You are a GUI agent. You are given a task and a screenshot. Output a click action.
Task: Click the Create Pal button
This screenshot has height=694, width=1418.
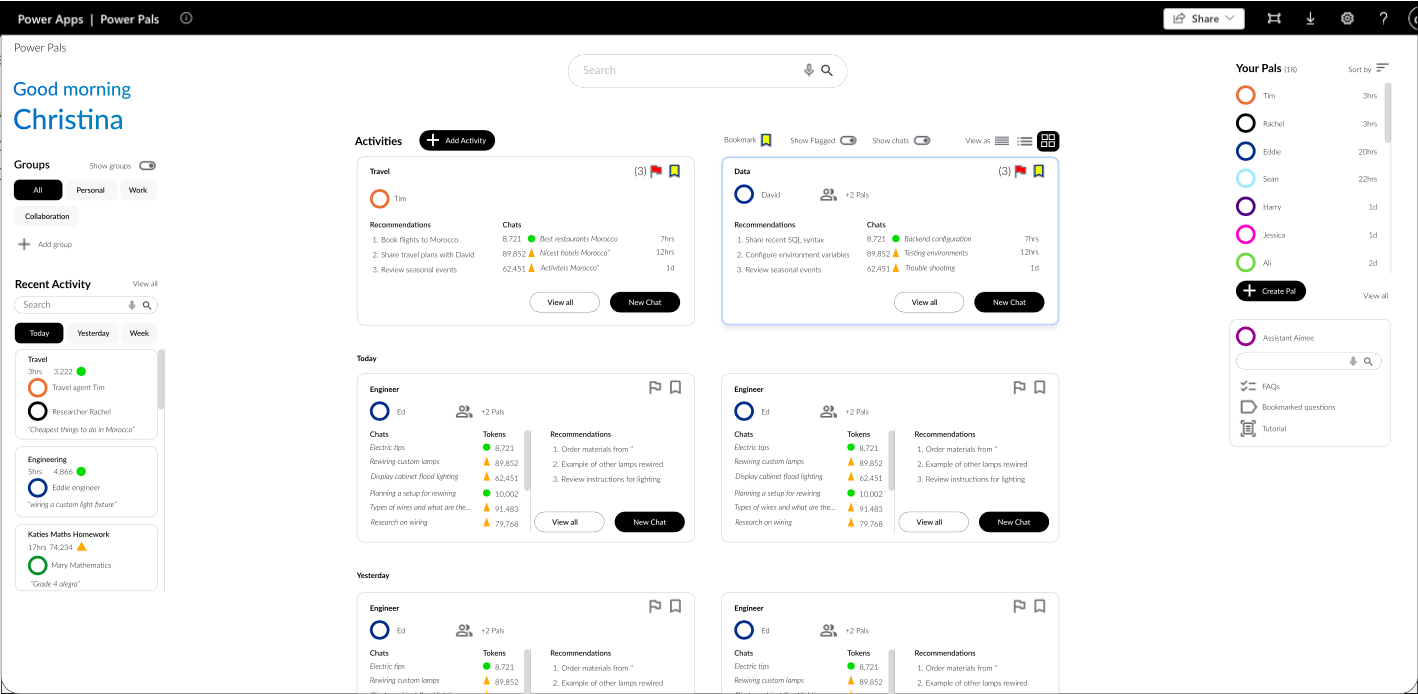click(x=1271, y=291)
